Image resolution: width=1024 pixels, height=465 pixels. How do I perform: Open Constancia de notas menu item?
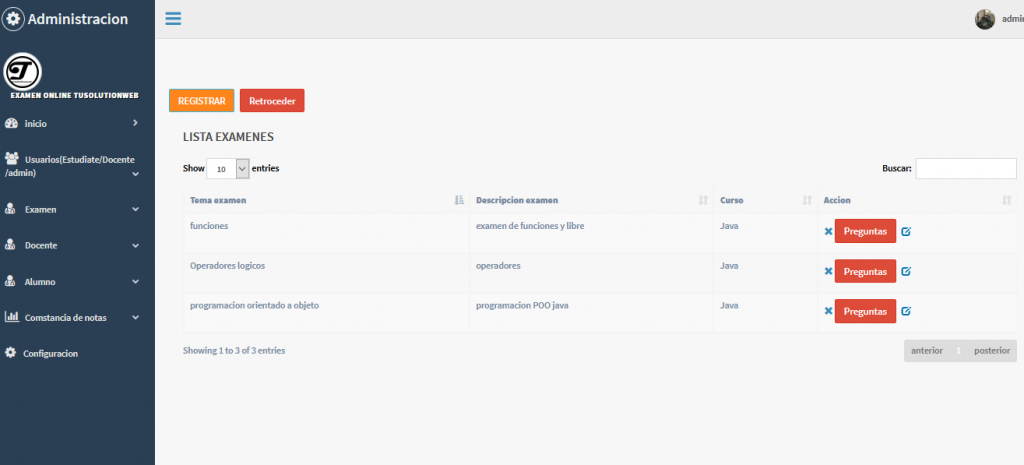click(70, 317)
